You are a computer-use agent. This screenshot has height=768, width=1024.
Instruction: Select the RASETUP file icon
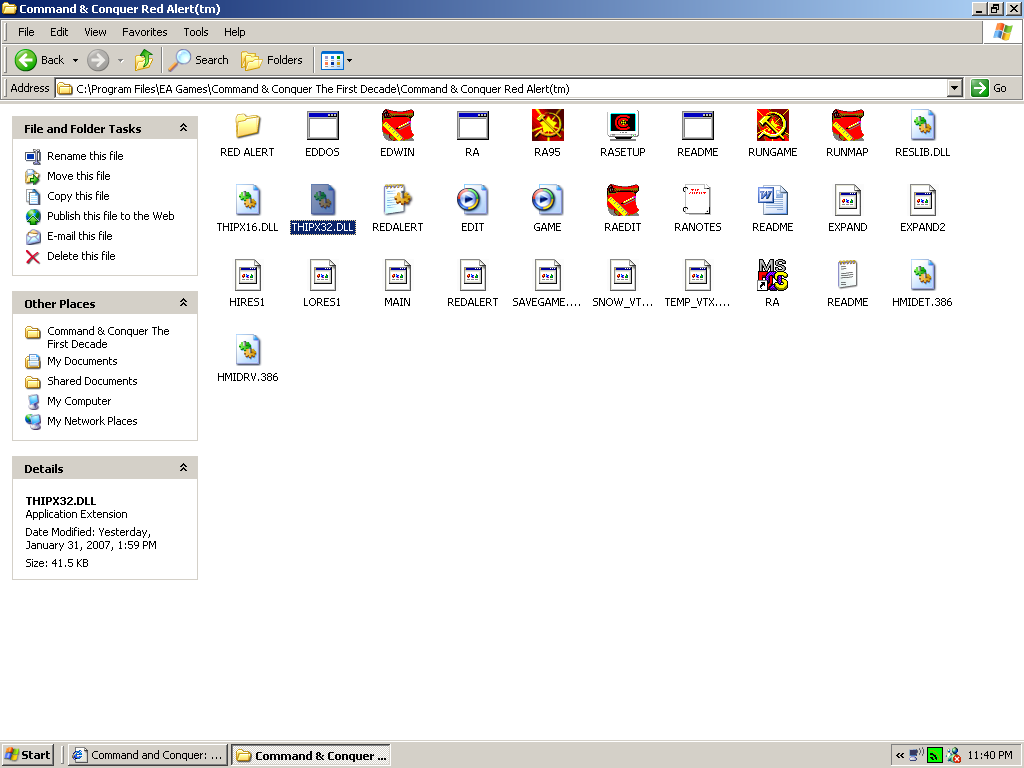tap(622, 126)
